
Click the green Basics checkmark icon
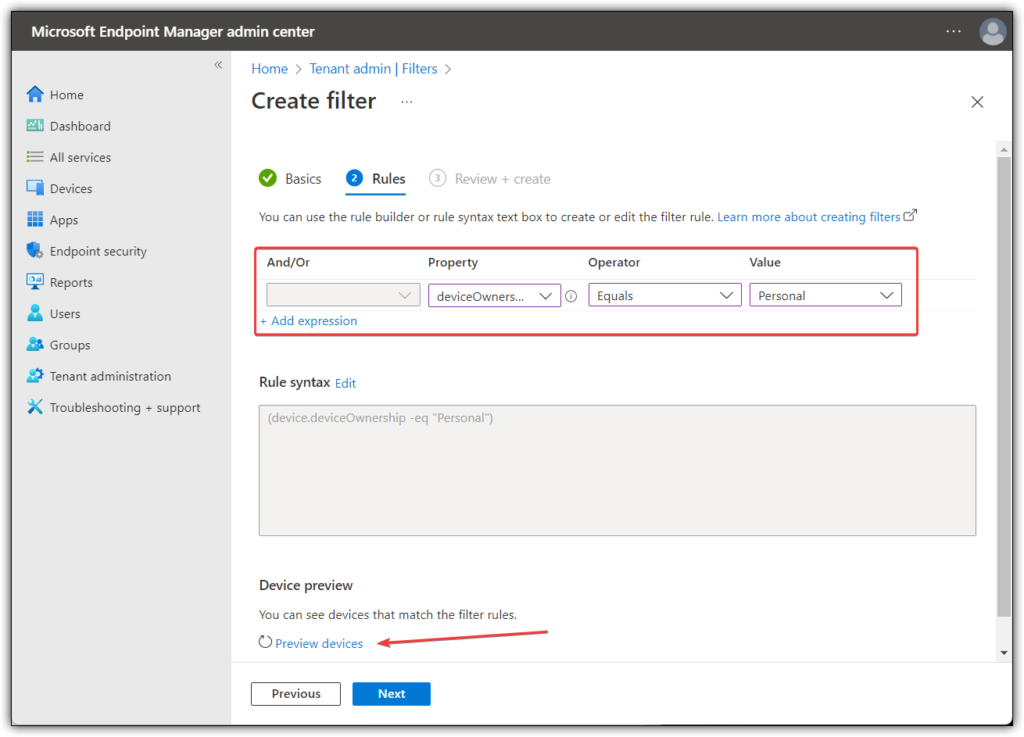268,178
